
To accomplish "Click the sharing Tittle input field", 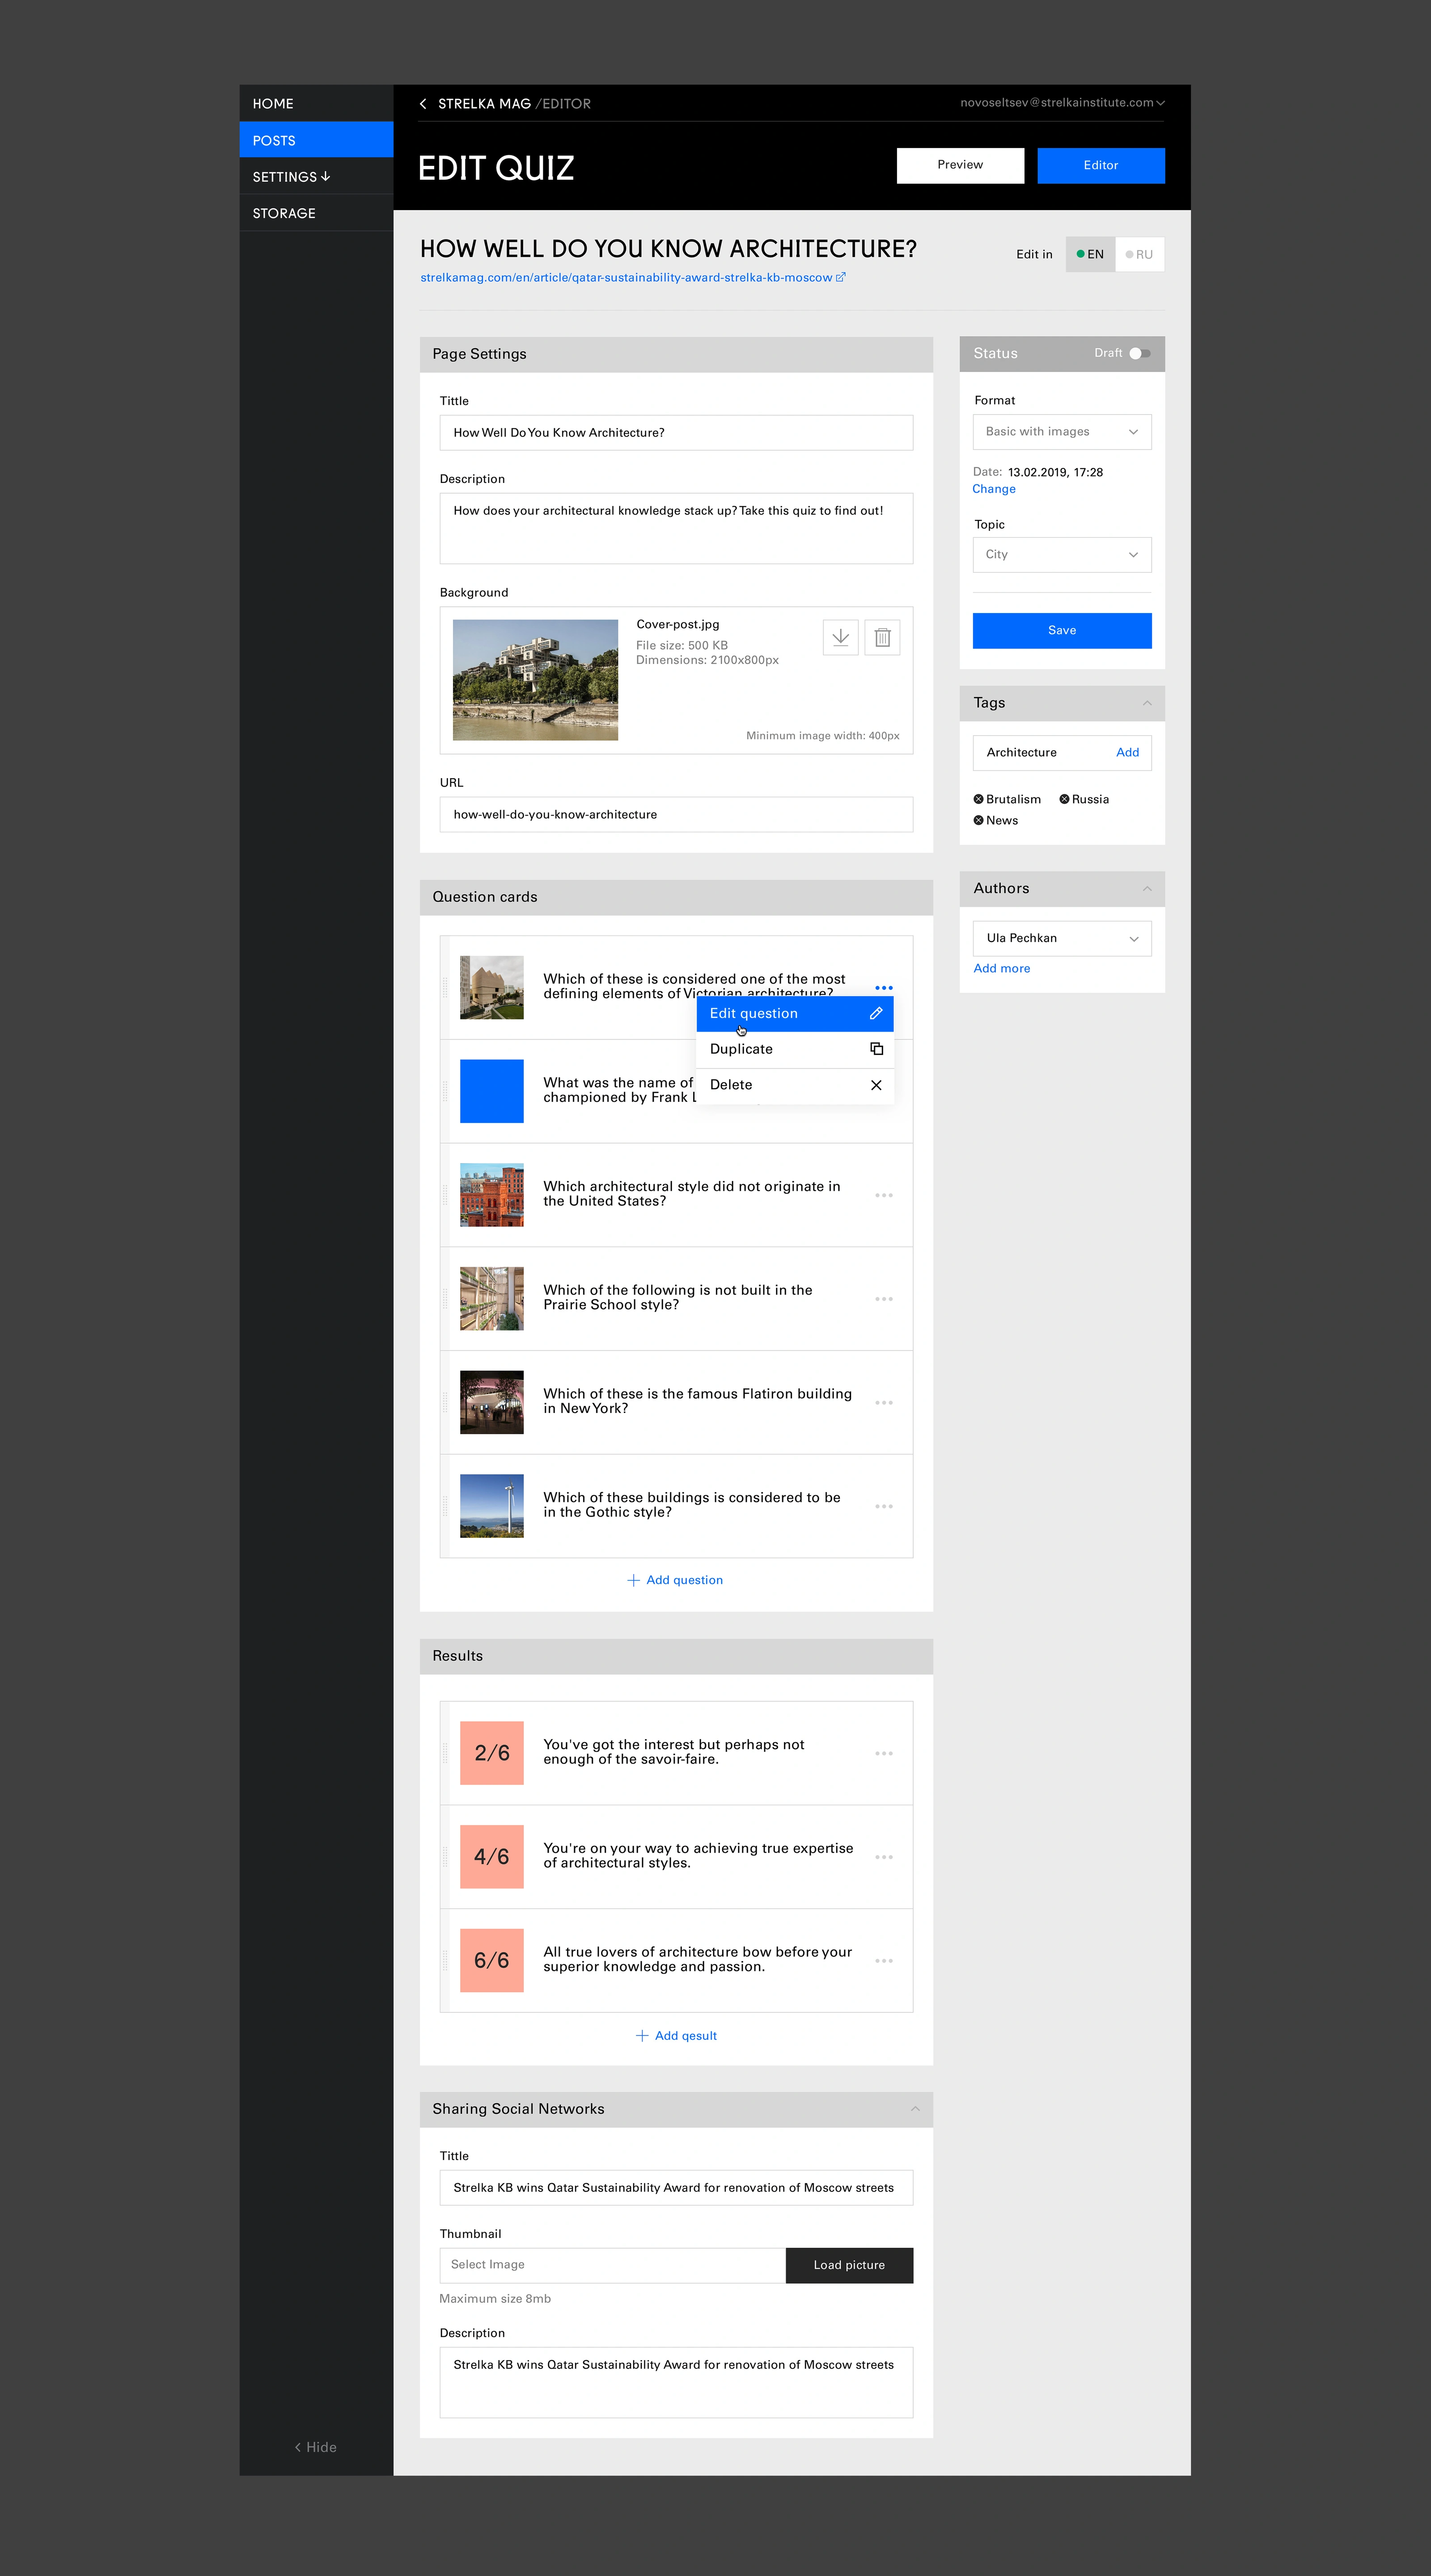I will tap(676, 2187).
